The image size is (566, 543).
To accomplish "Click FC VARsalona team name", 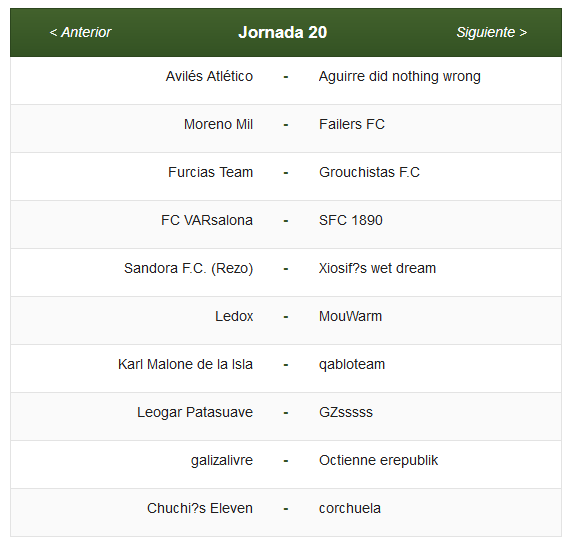I will tap(207, 220).
